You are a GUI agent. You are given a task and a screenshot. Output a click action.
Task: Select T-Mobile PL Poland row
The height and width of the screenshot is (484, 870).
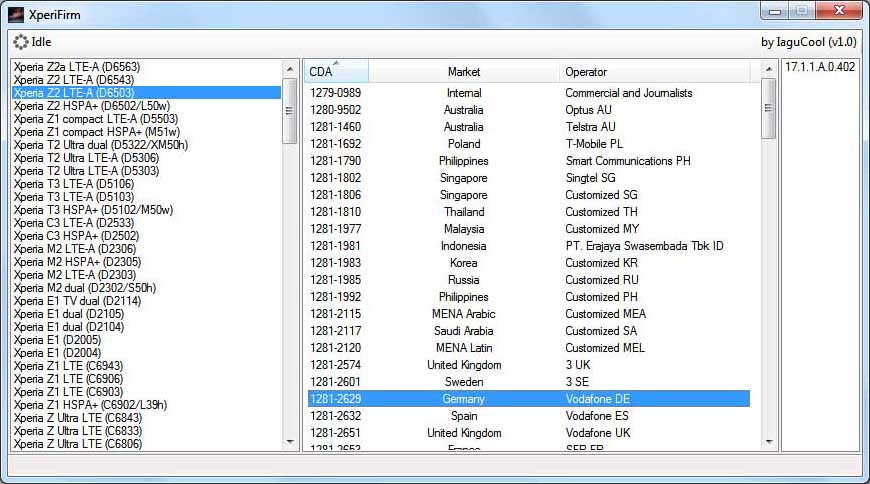(529, 144)
